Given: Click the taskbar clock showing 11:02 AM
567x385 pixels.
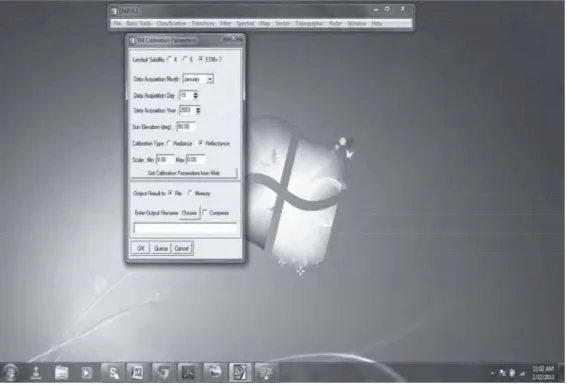Looking at the screenshot, I should 543,373.
